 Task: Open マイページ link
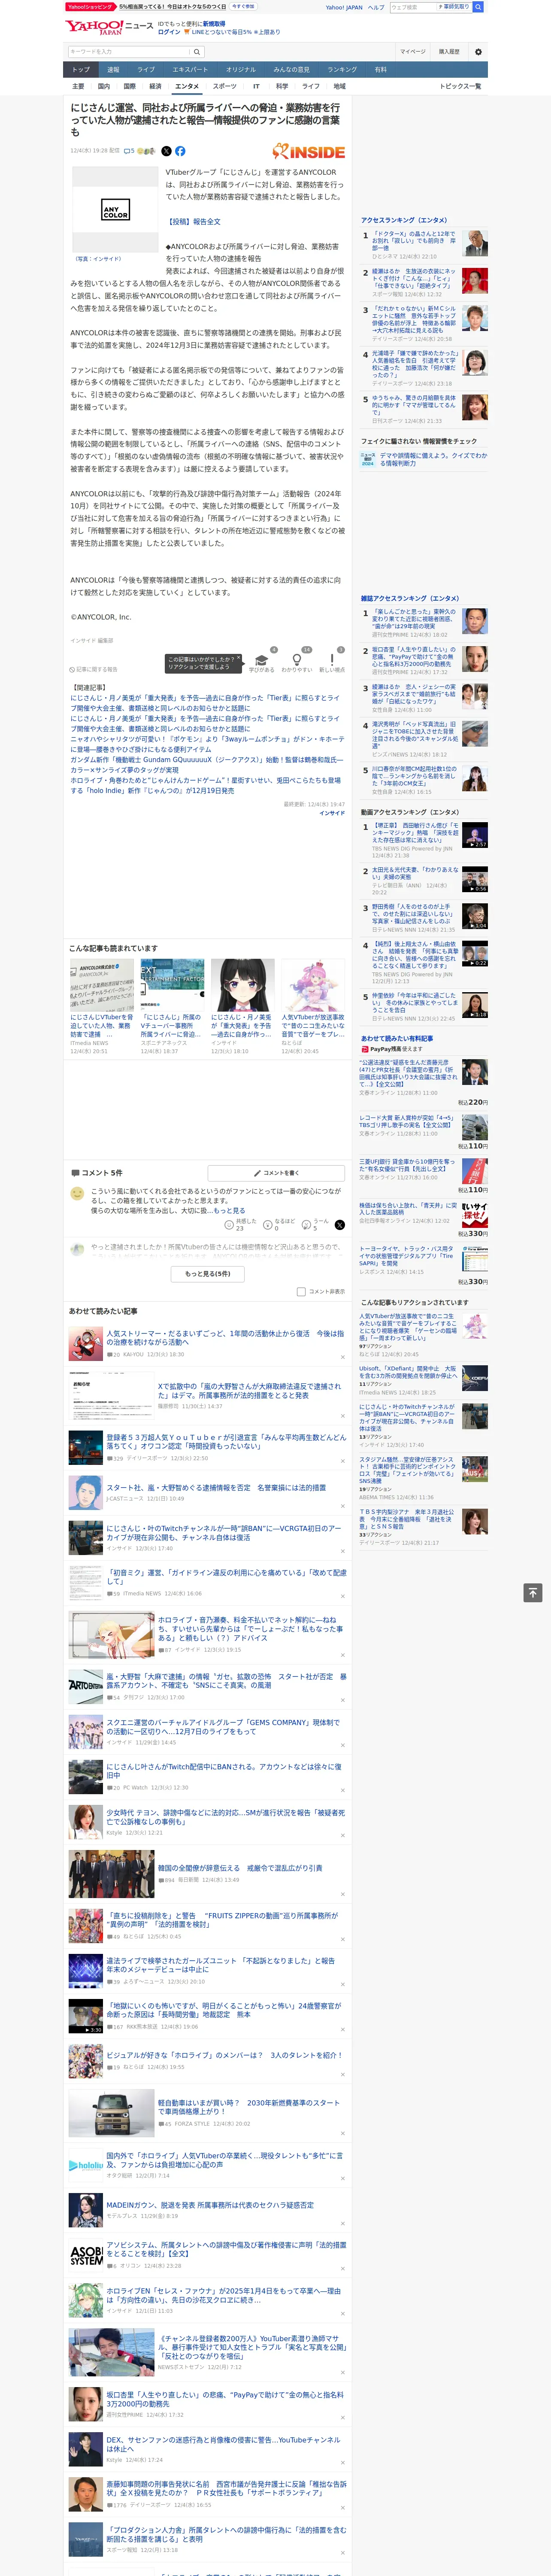[x=413, y=52]
